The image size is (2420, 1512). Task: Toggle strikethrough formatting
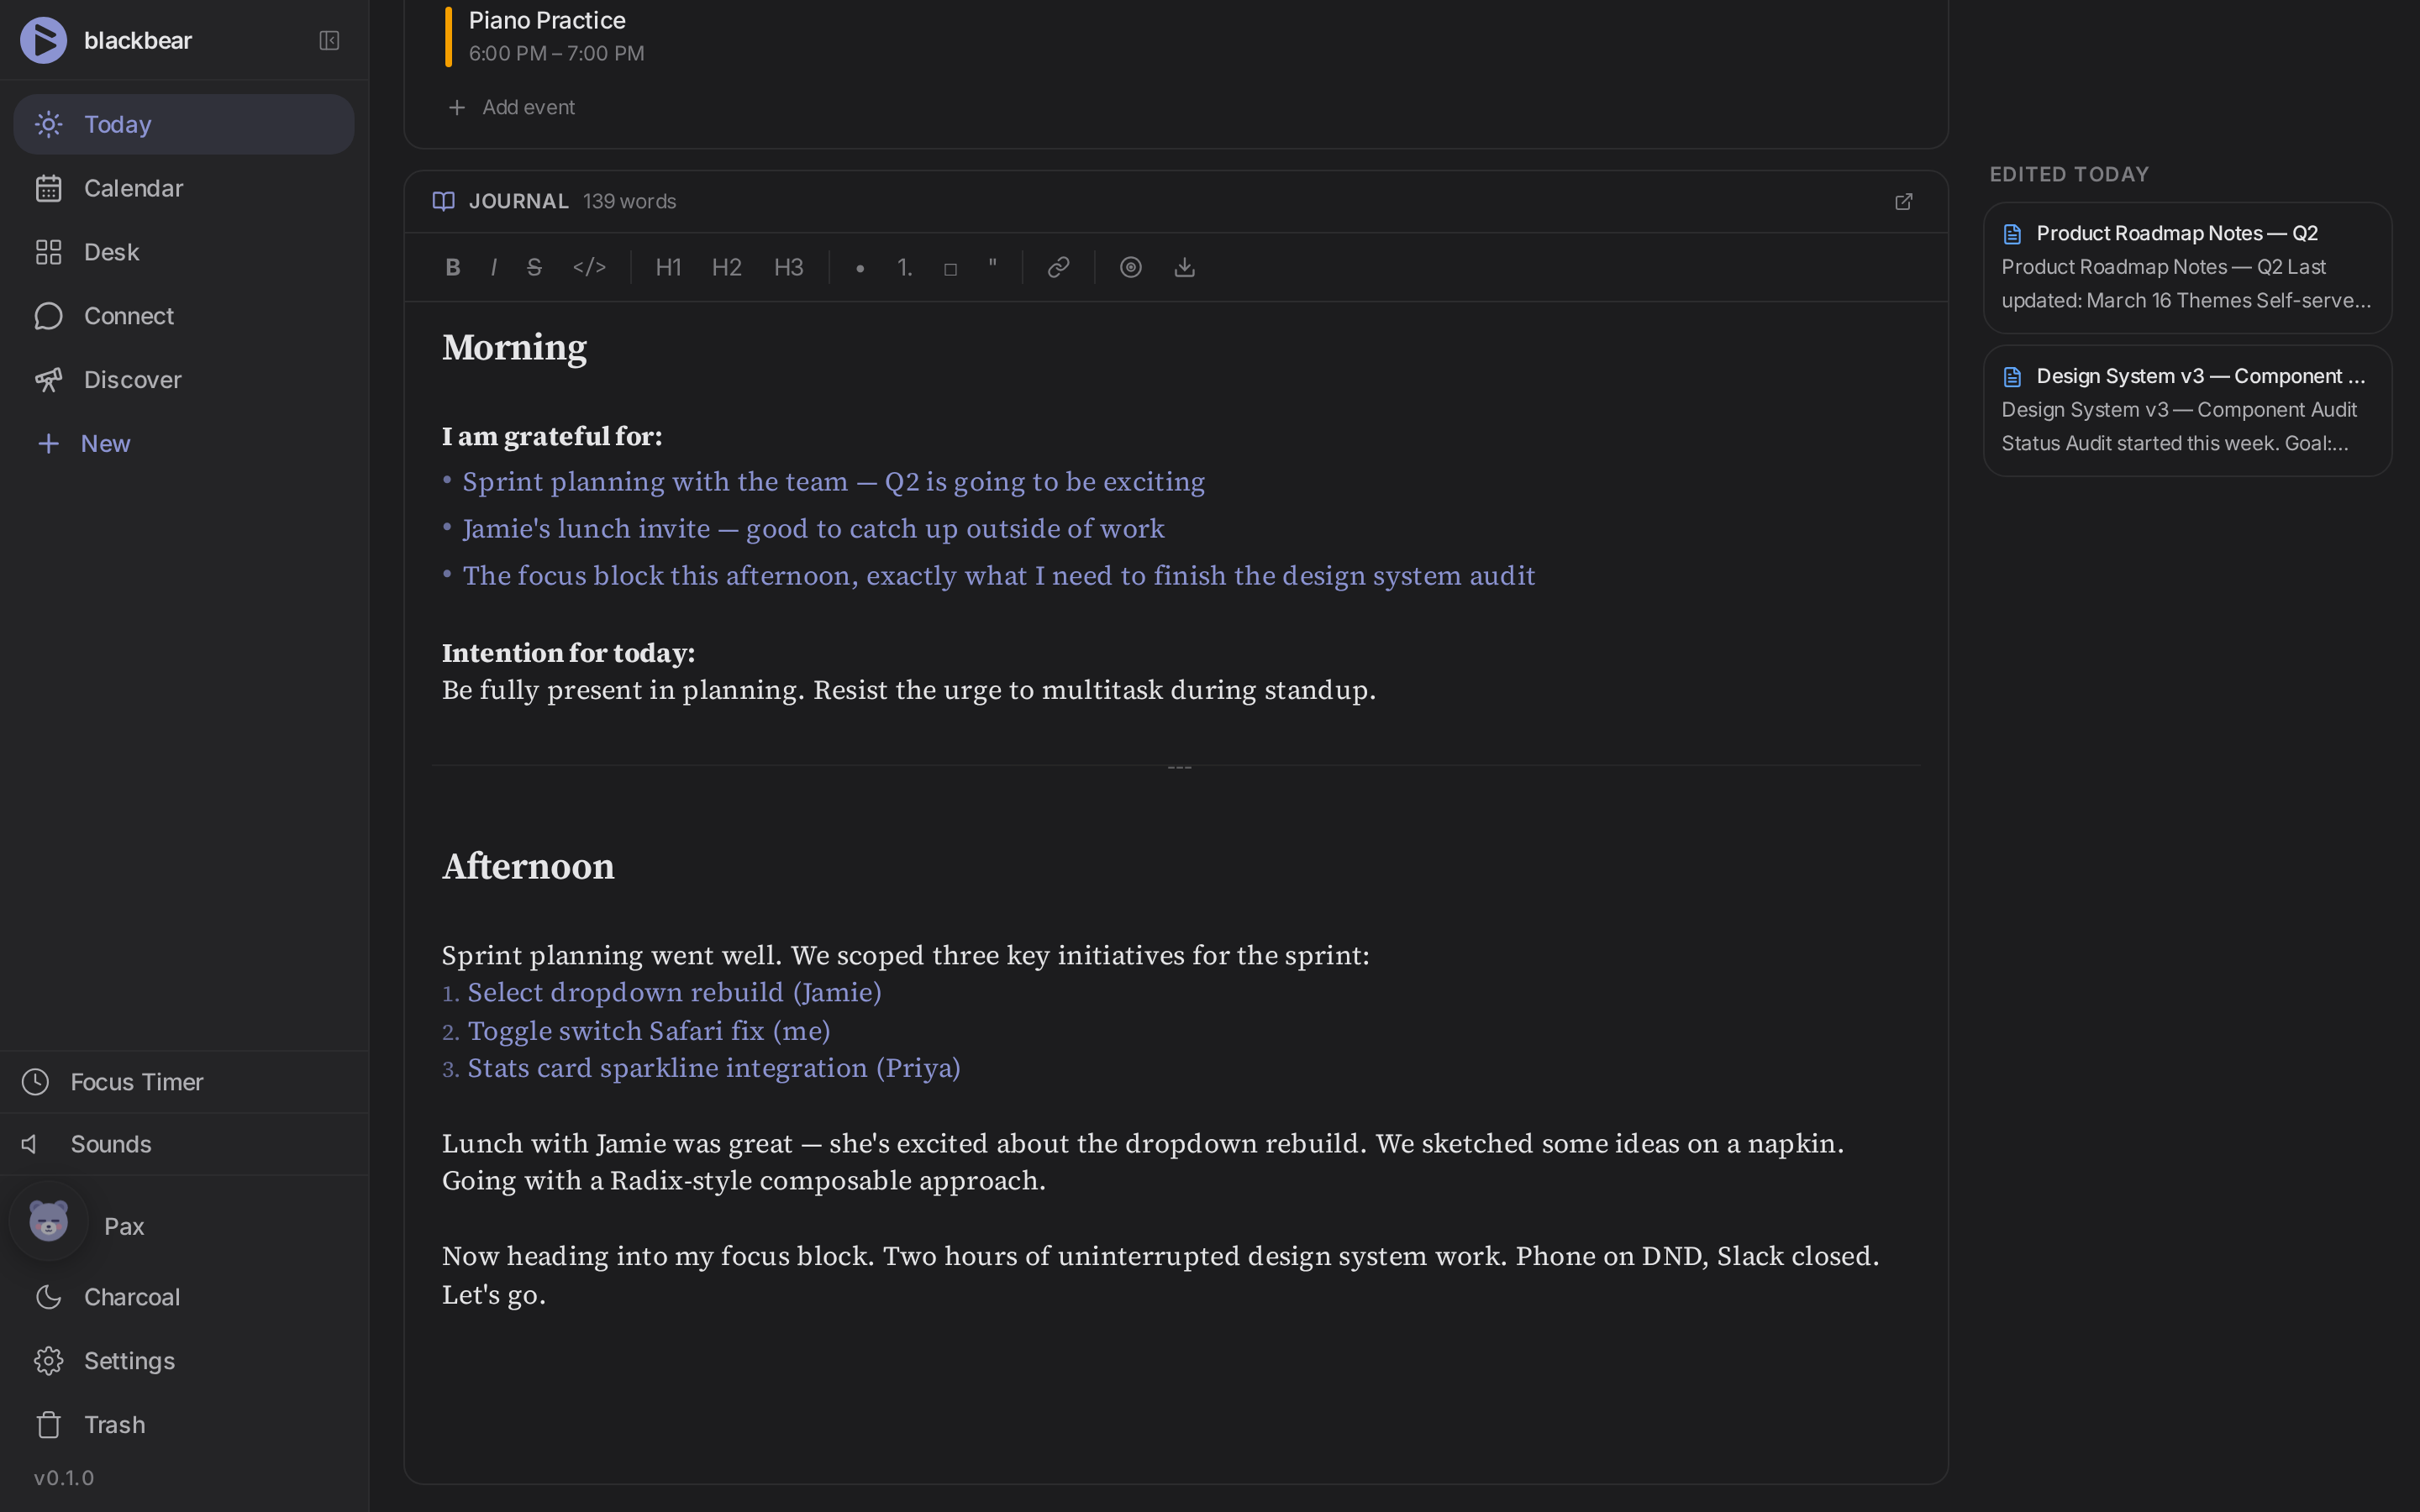pos(534,267)
